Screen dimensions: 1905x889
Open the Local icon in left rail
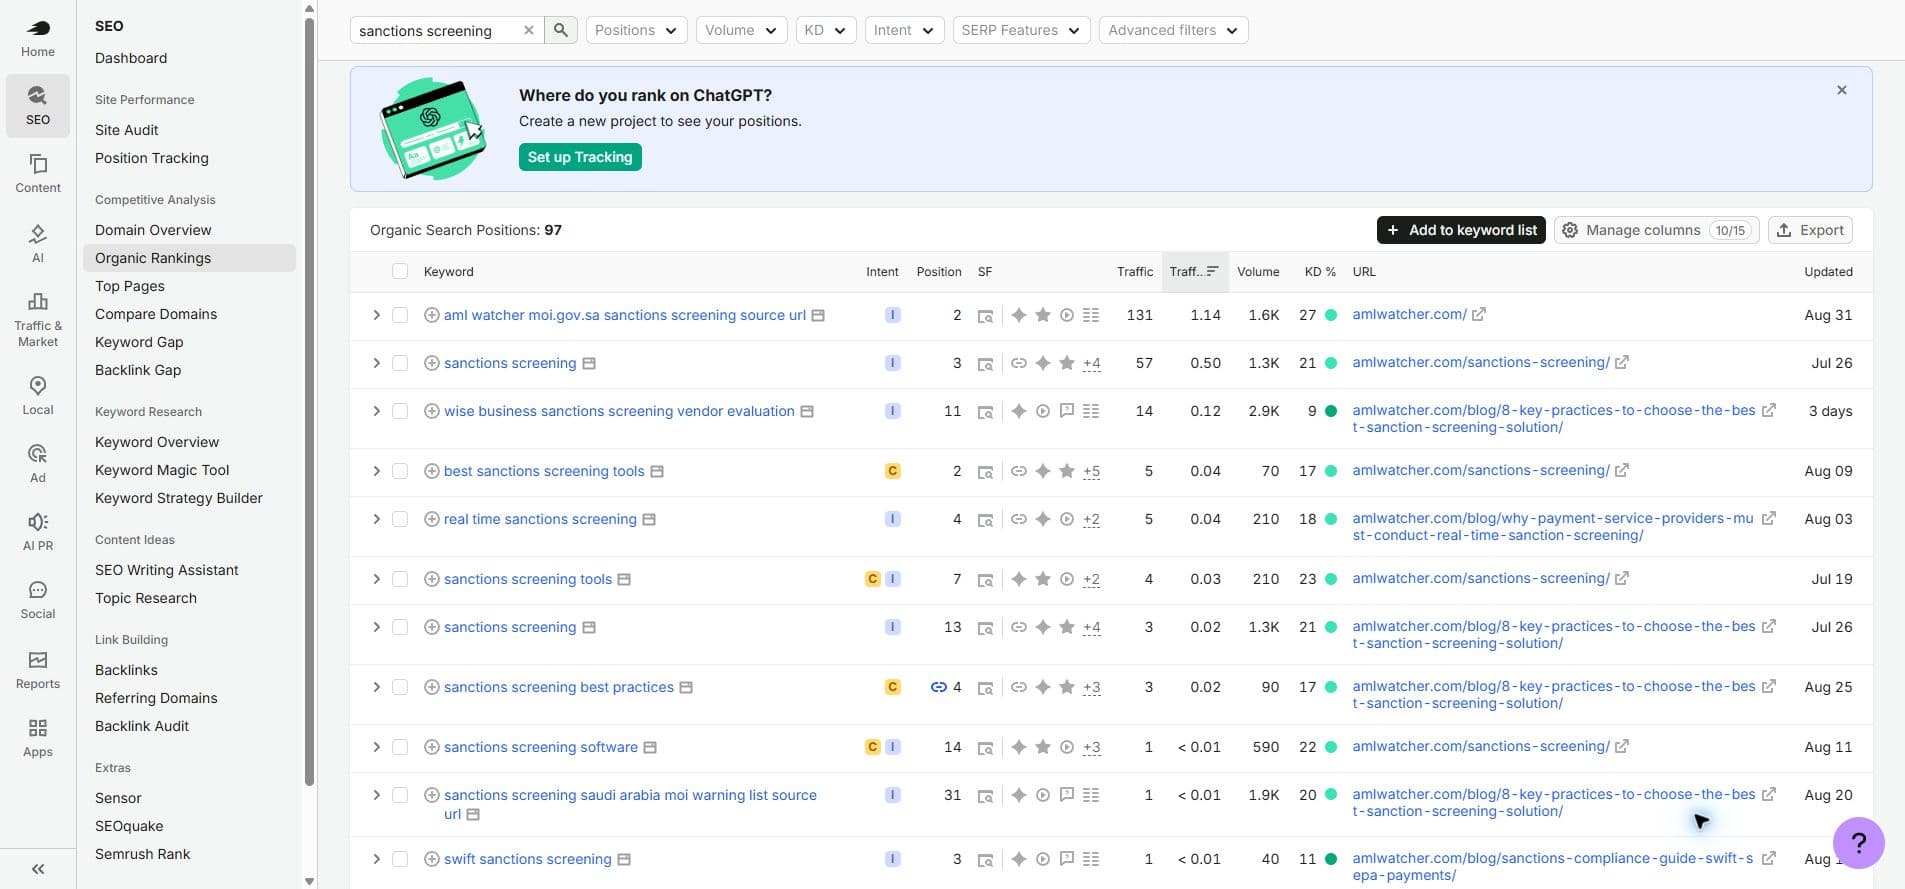(x=38, y=395)
